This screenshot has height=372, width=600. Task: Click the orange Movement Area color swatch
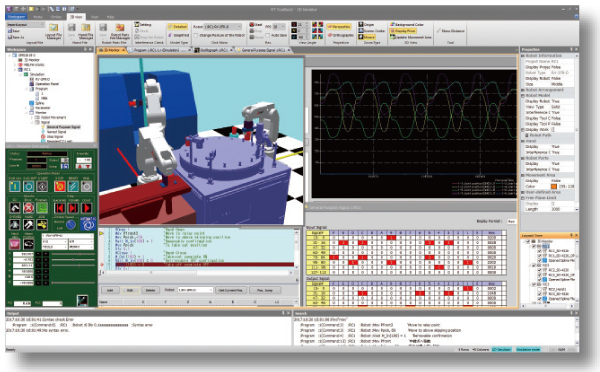[x=554, y=186]
